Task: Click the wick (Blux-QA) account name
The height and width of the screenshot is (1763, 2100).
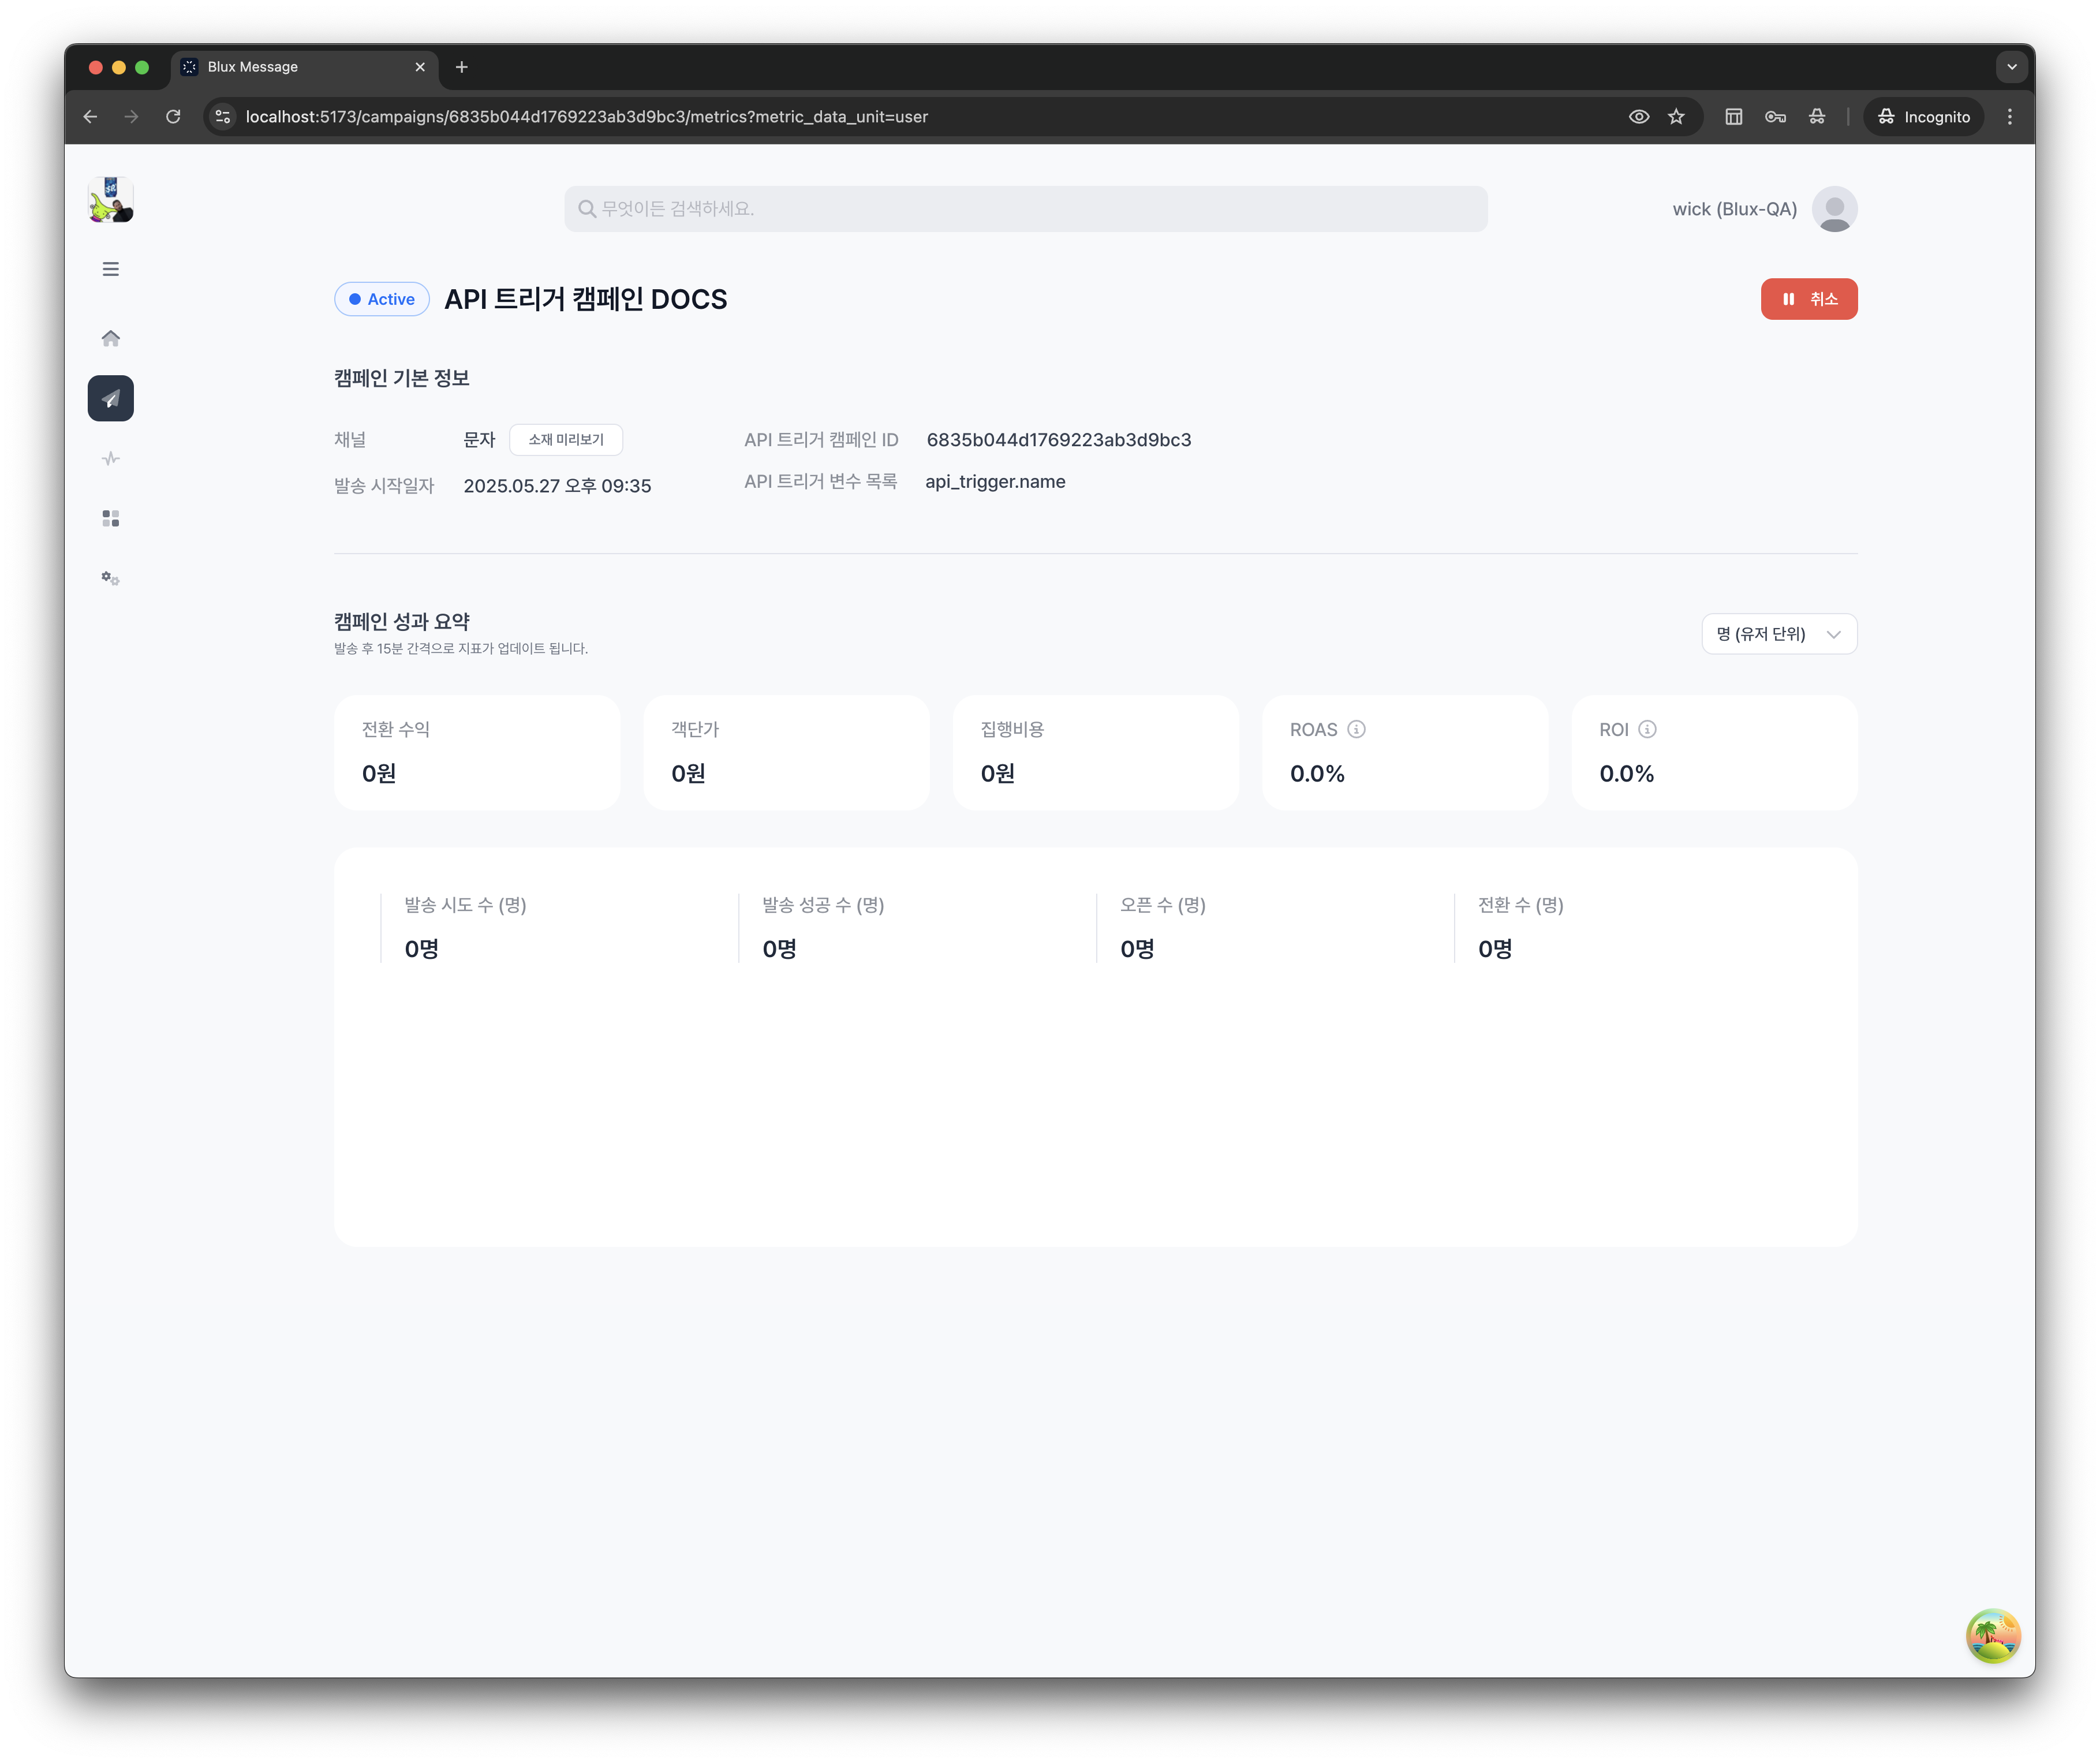Action: [1734, 209]
